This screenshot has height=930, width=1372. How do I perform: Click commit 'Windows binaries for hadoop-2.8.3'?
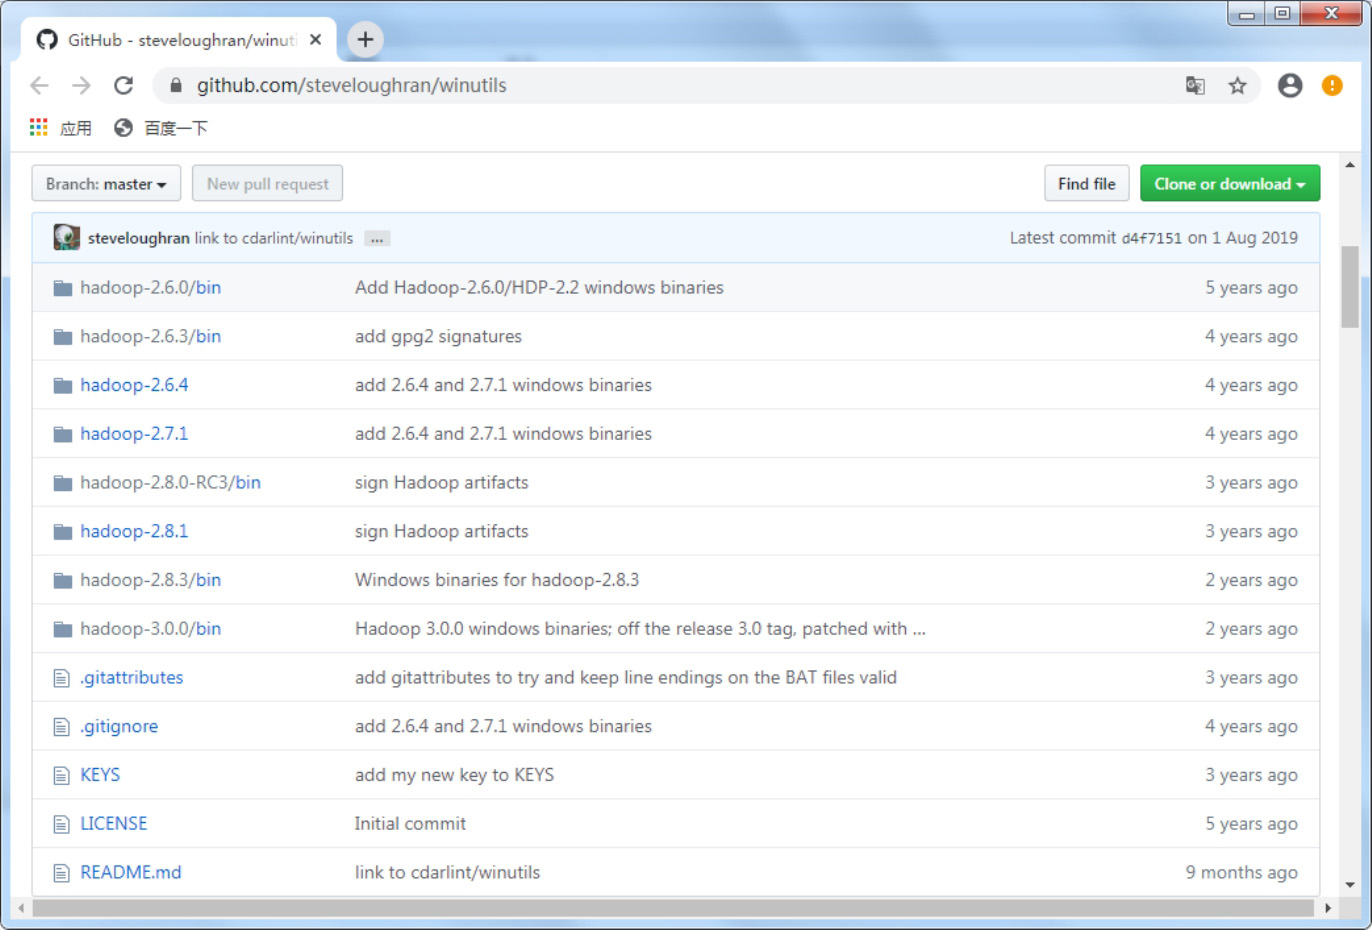tap(497, 580)
